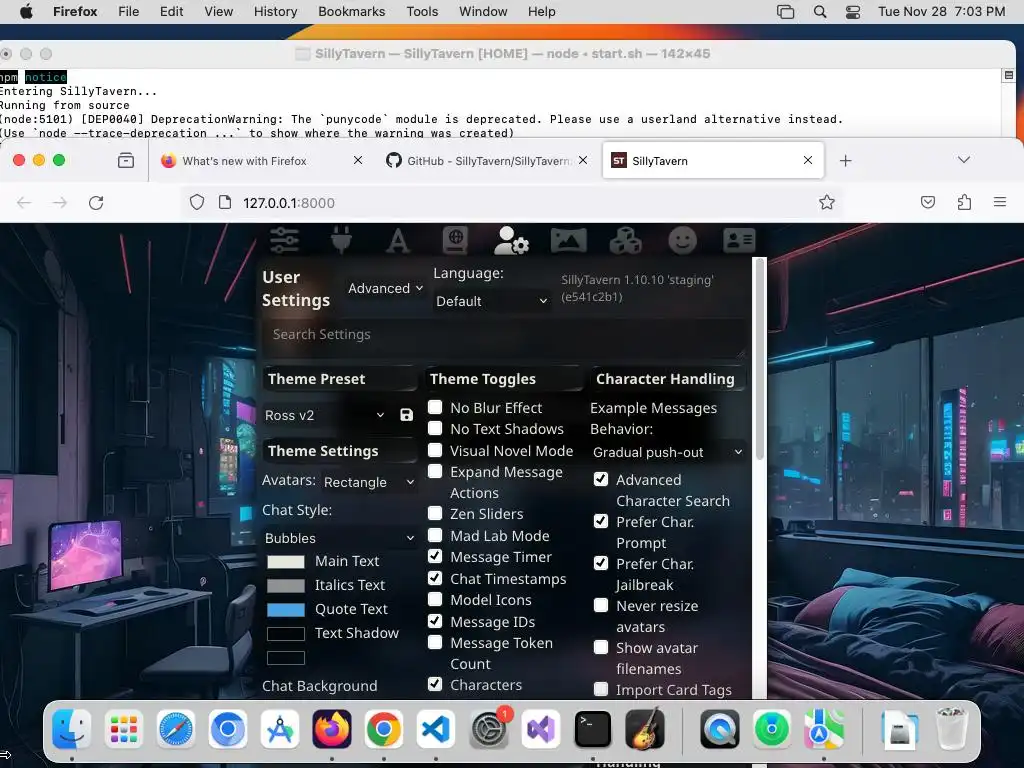Open the Tools menu
Viewport: 1024px width, 768px height.
point(422,12)
